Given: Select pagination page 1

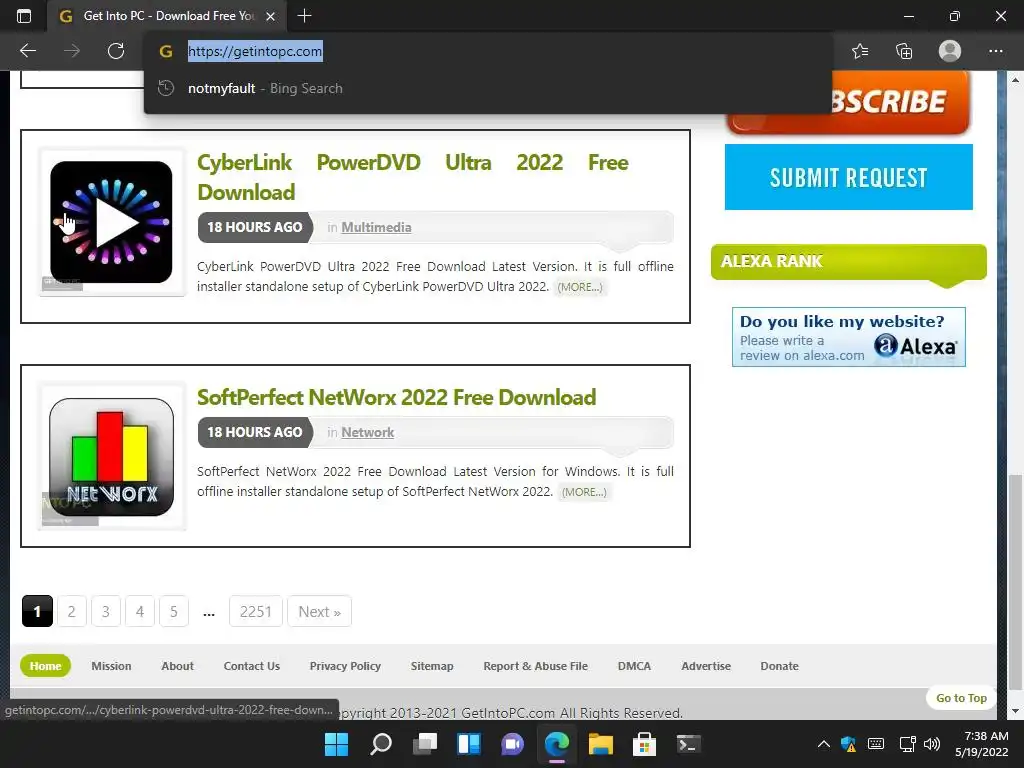Looking at the screenshot, I should [x=37, y=611].
